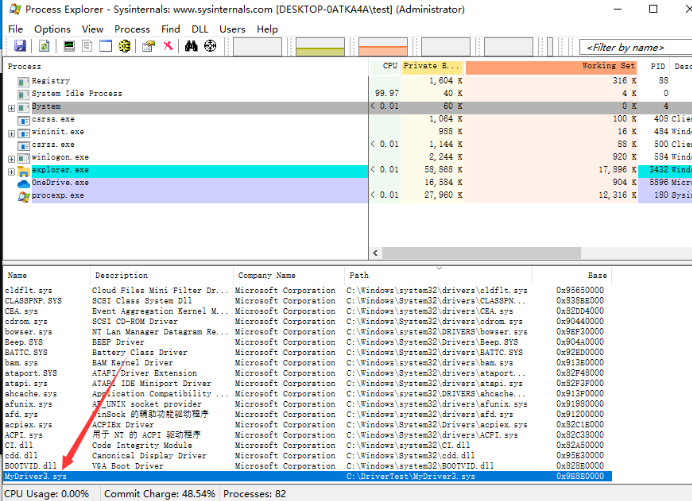Toggle the lower pane icon
The height and width of the screenshot is (501, 692).
(x=105, y=46)
